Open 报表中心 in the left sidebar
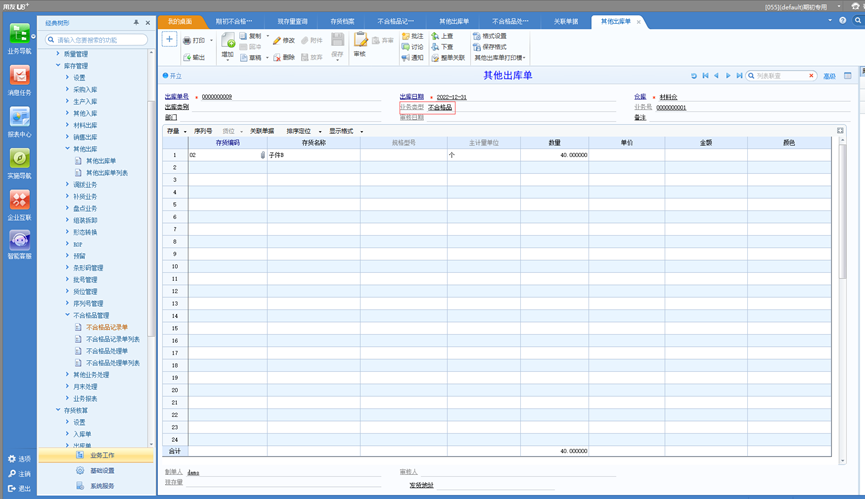Viewport: 865px width, 499px height. (x=19, y=122)
